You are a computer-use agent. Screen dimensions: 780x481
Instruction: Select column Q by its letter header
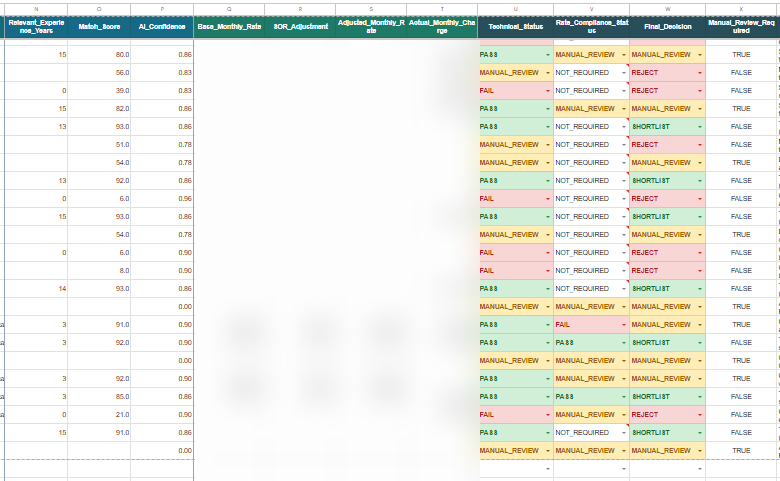pyautogui.click(x=229, y=9)
